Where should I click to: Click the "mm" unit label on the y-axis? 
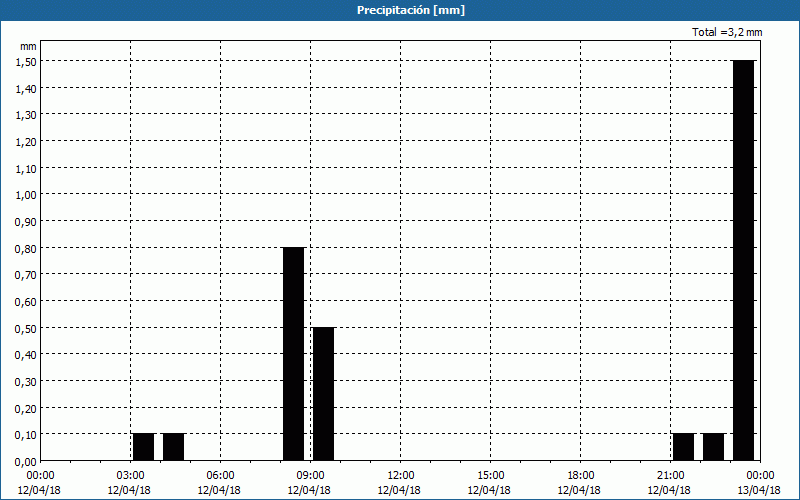(28, 46)
